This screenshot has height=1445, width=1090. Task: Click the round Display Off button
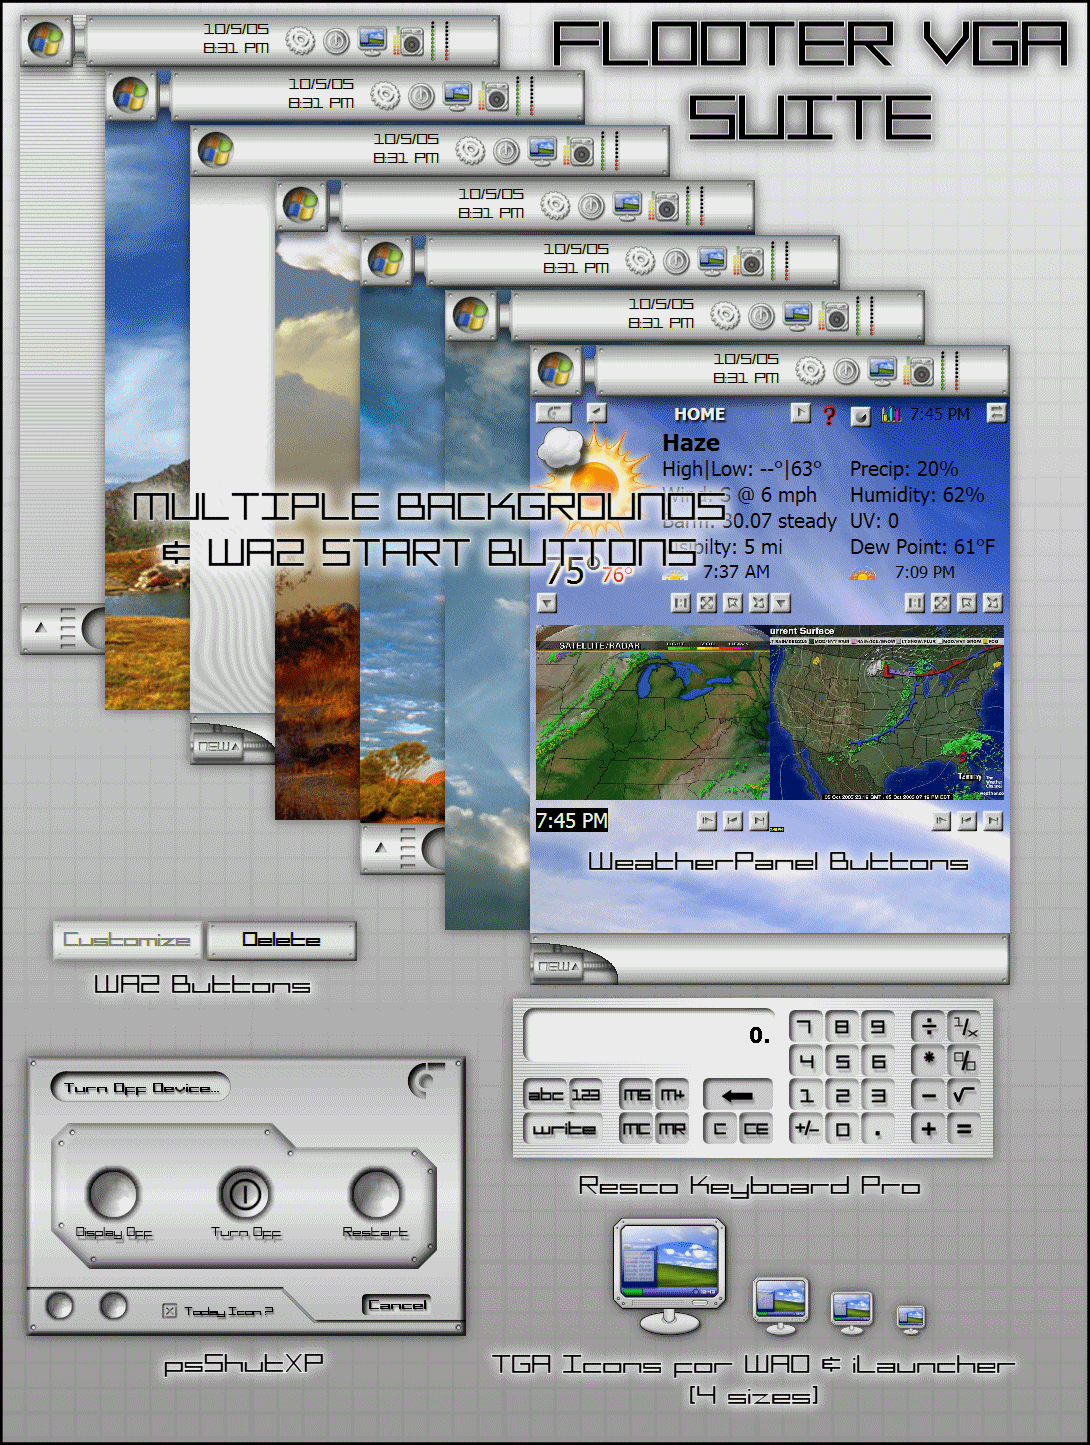(x=113, y=1194)
